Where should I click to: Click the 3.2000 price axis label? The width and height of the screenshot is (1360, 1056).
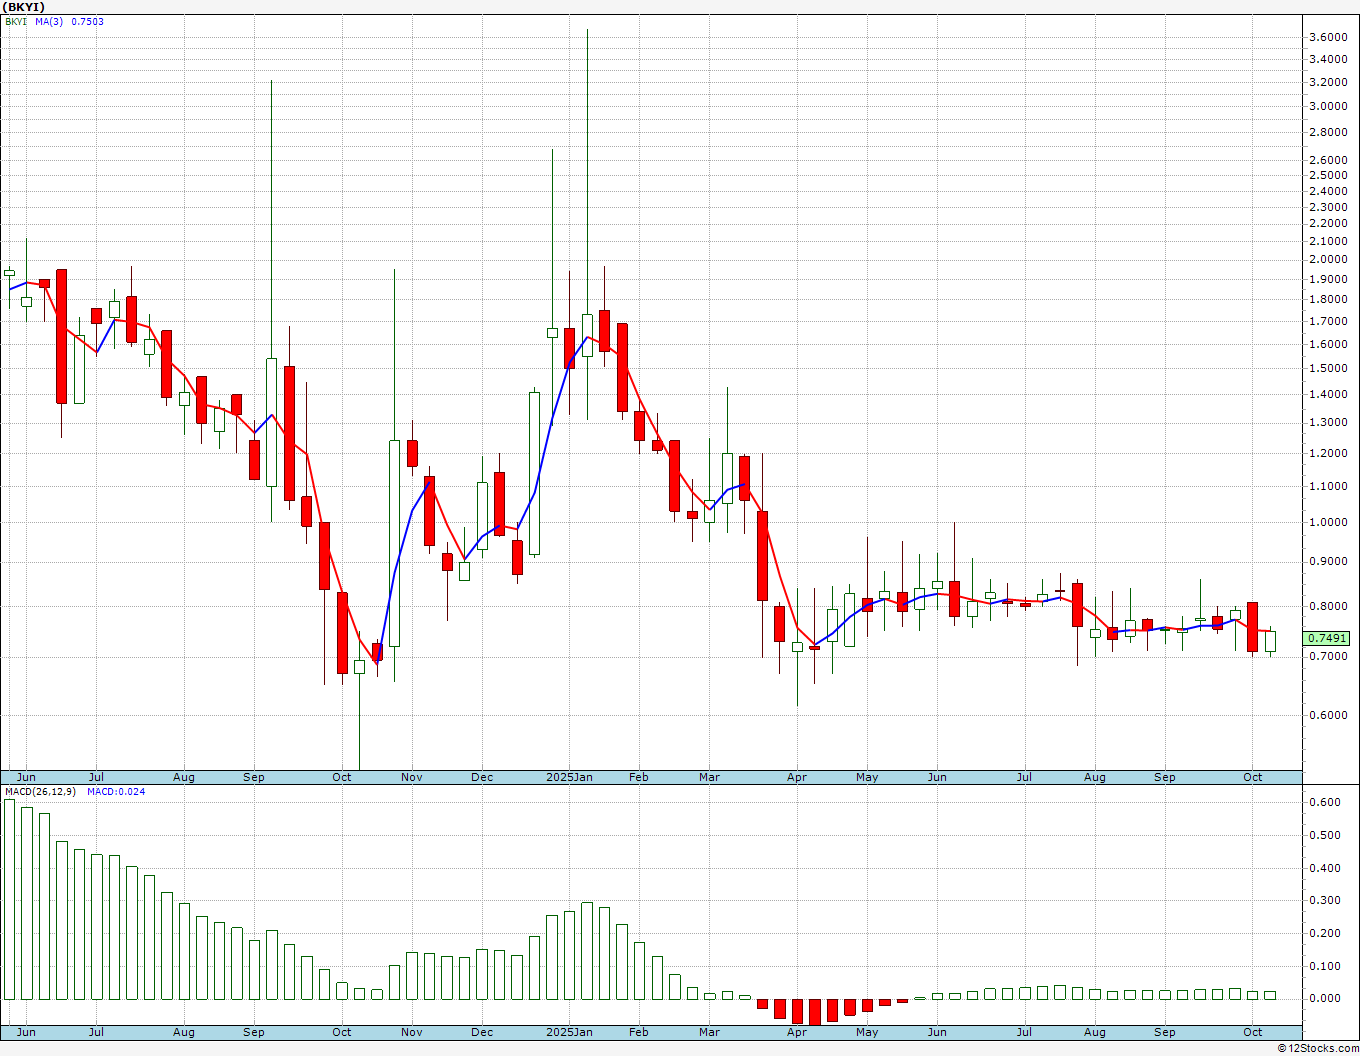click(x=1327, y=82)
